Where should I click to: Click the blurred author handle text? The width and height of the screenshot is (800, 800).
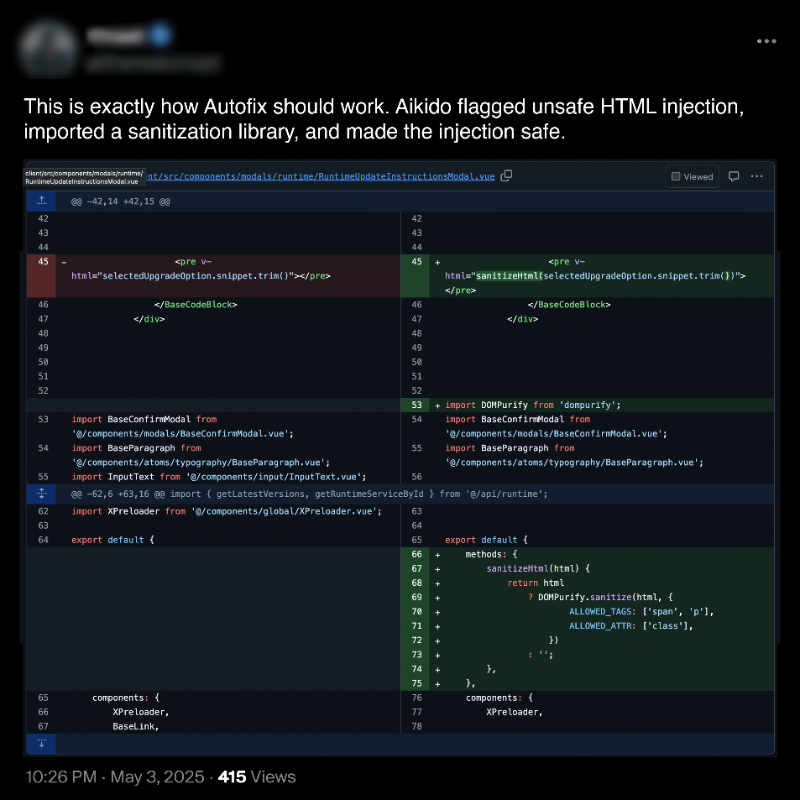coord(152,63)
